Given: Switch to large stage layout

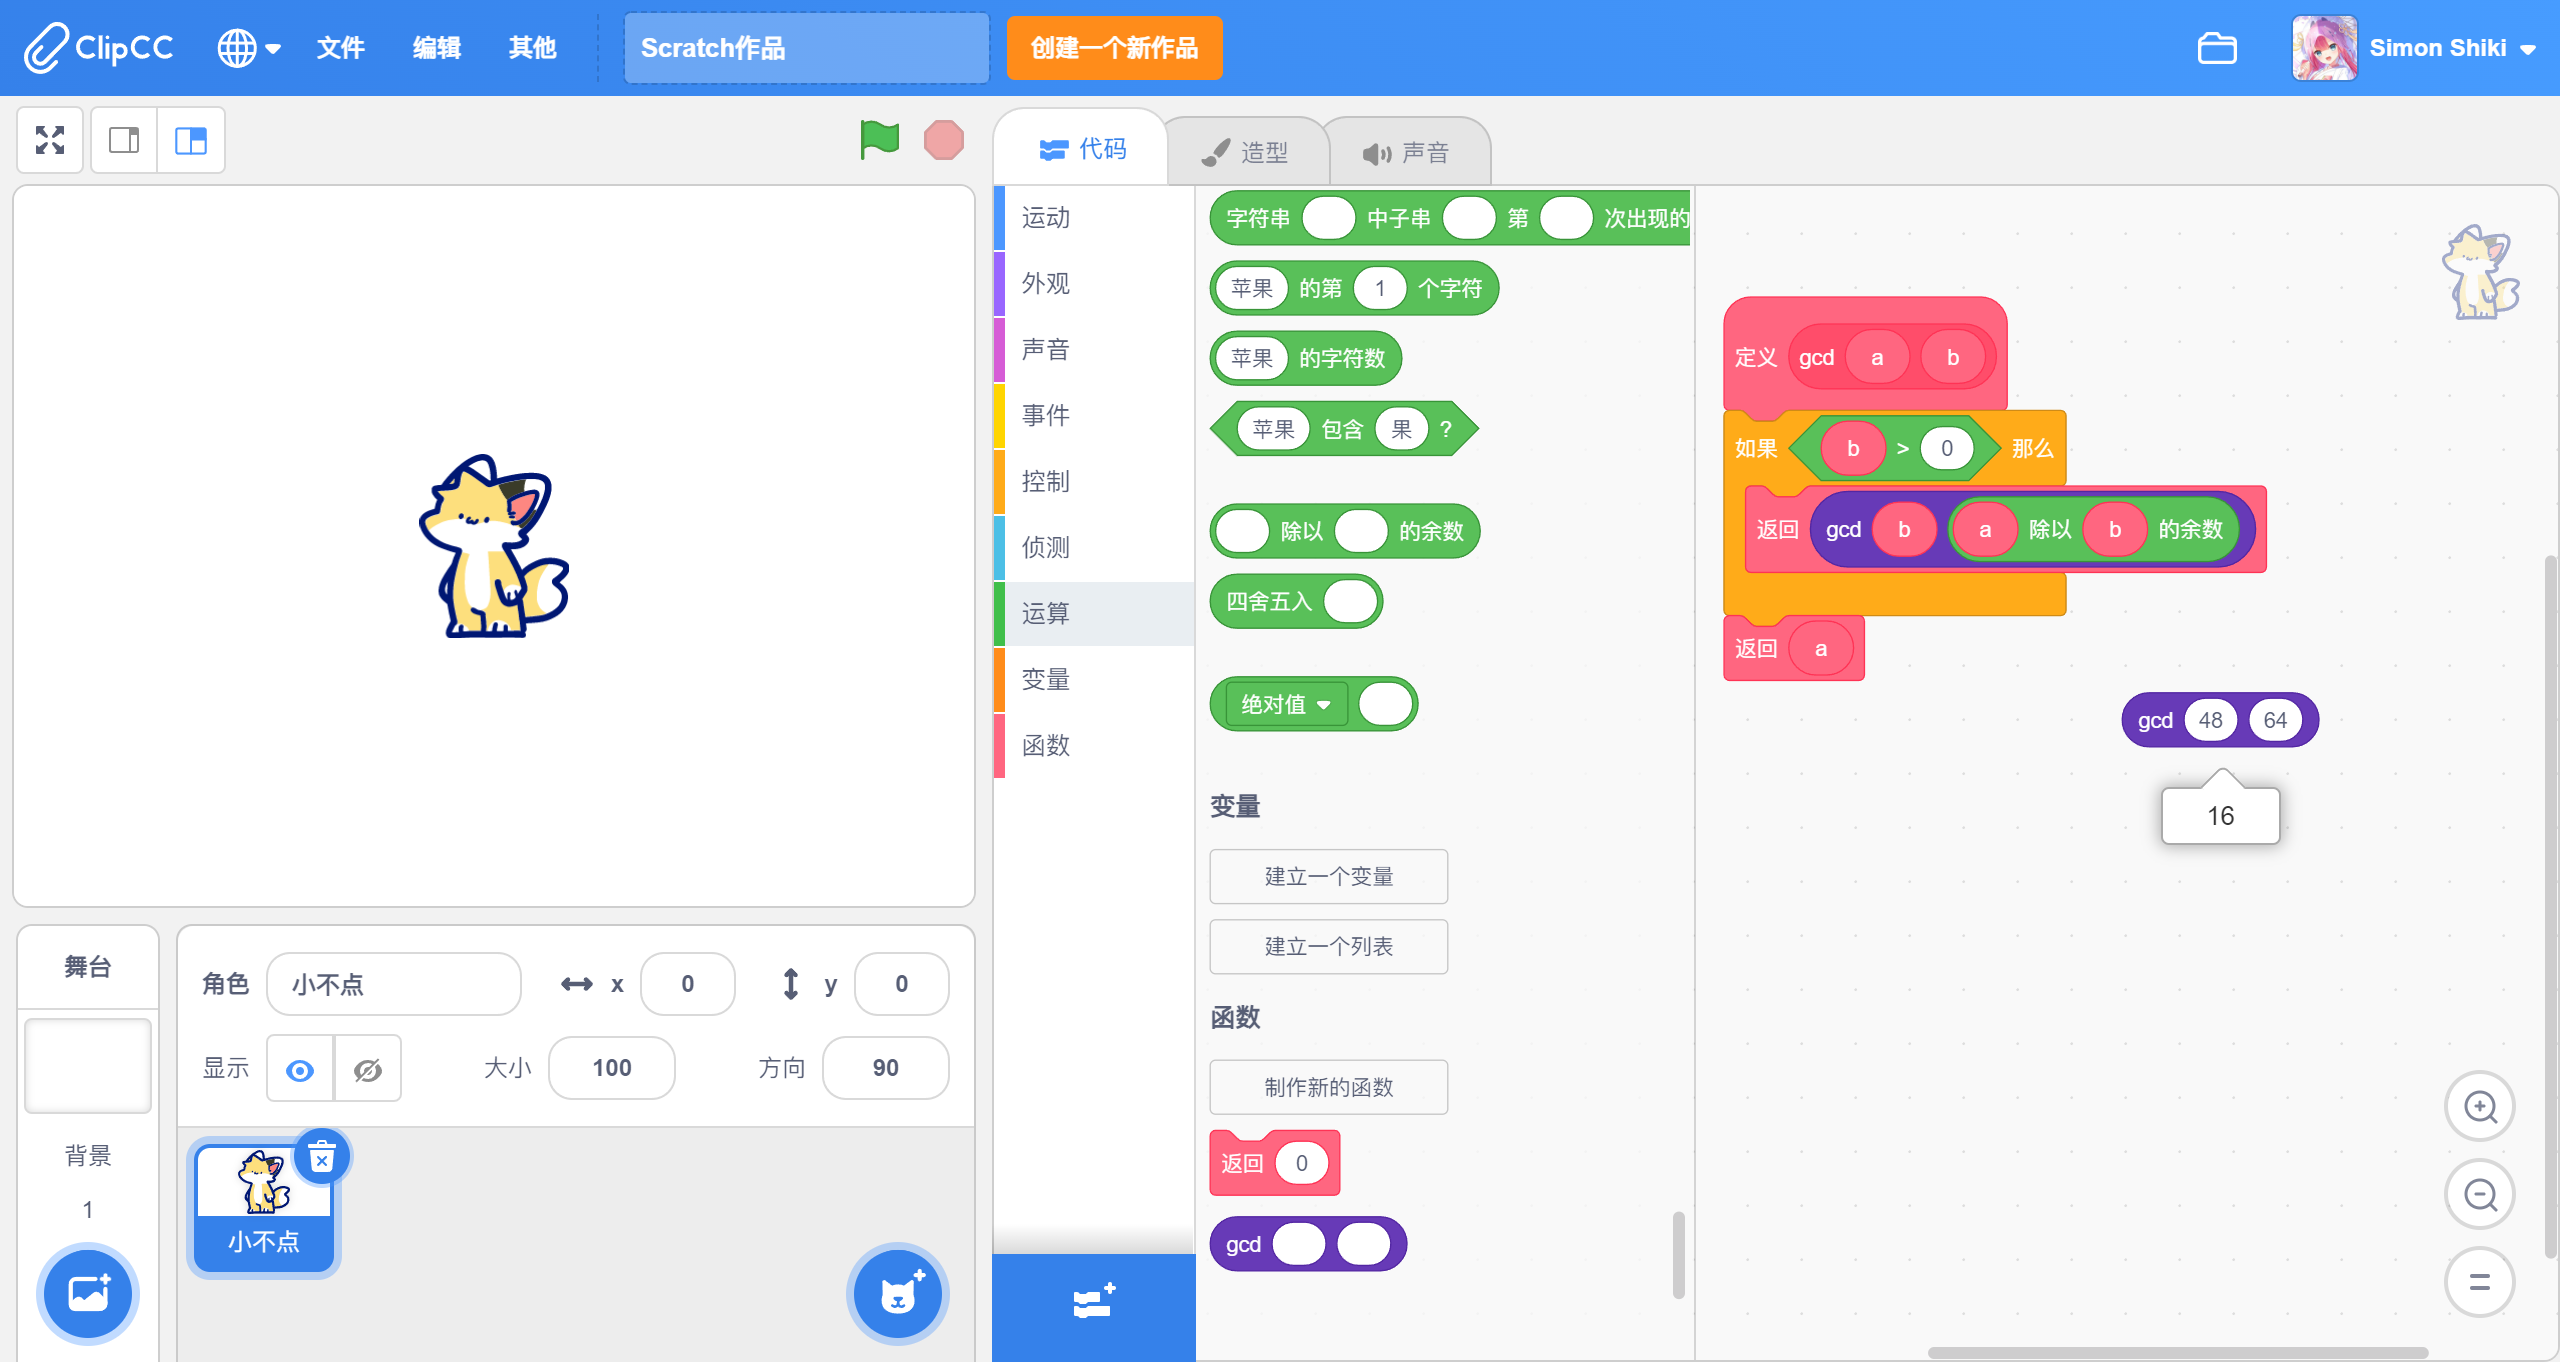Looking at the screenshot, I should [191, 140].
